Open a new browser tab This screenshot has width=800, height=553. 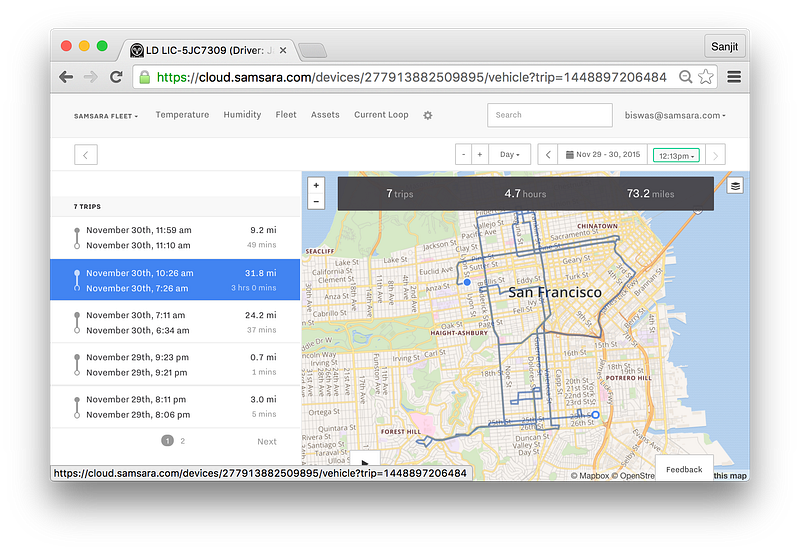(x=312, y=51)
